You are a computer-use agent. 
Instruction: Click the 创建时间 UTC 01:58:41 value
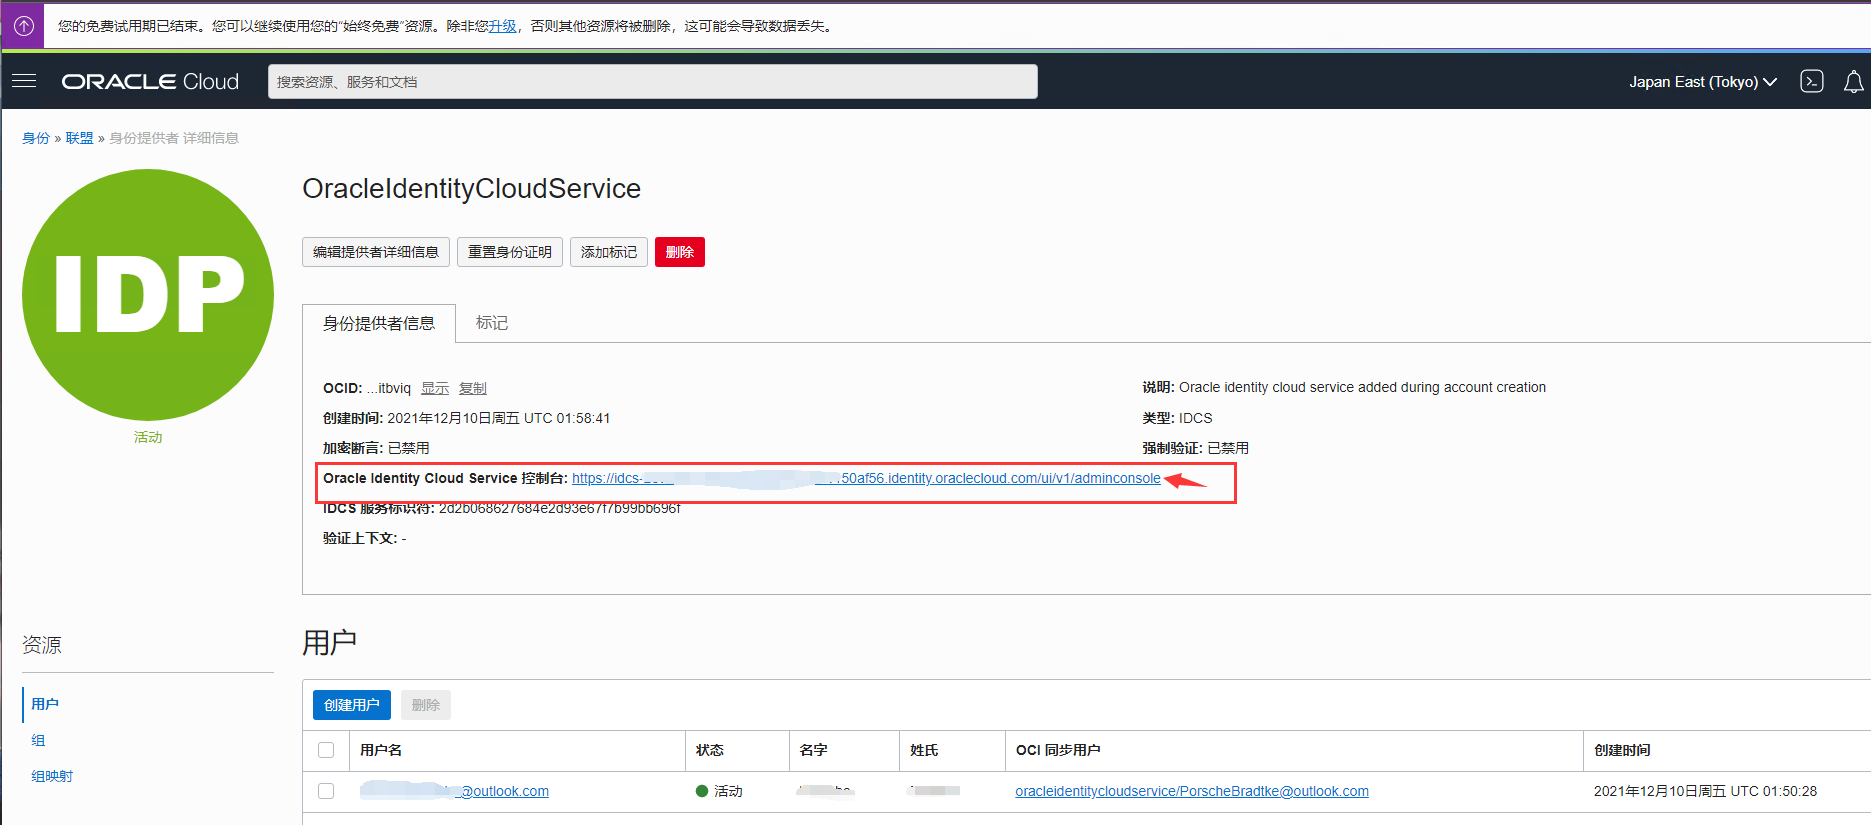(499, 418)
